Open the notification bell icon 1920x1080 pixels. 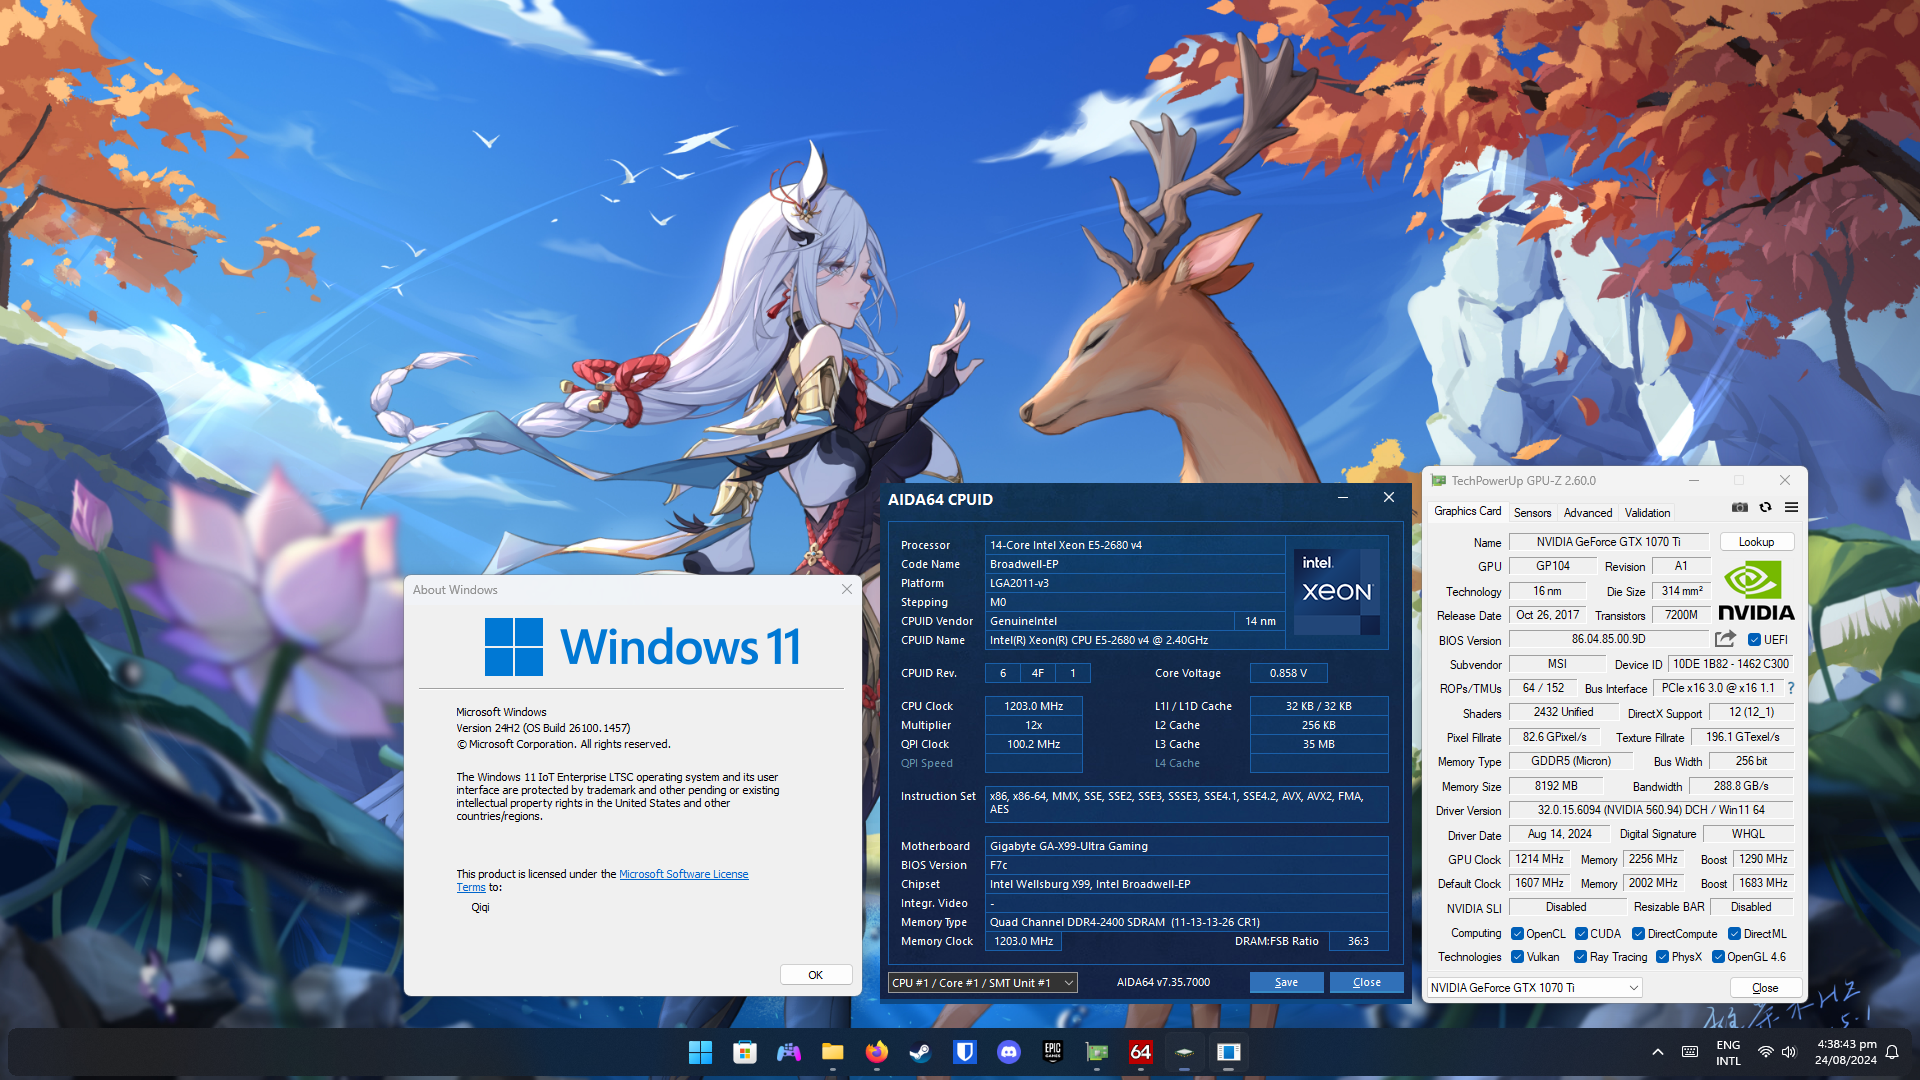pyautogui.click(x=1892, y=1052)
